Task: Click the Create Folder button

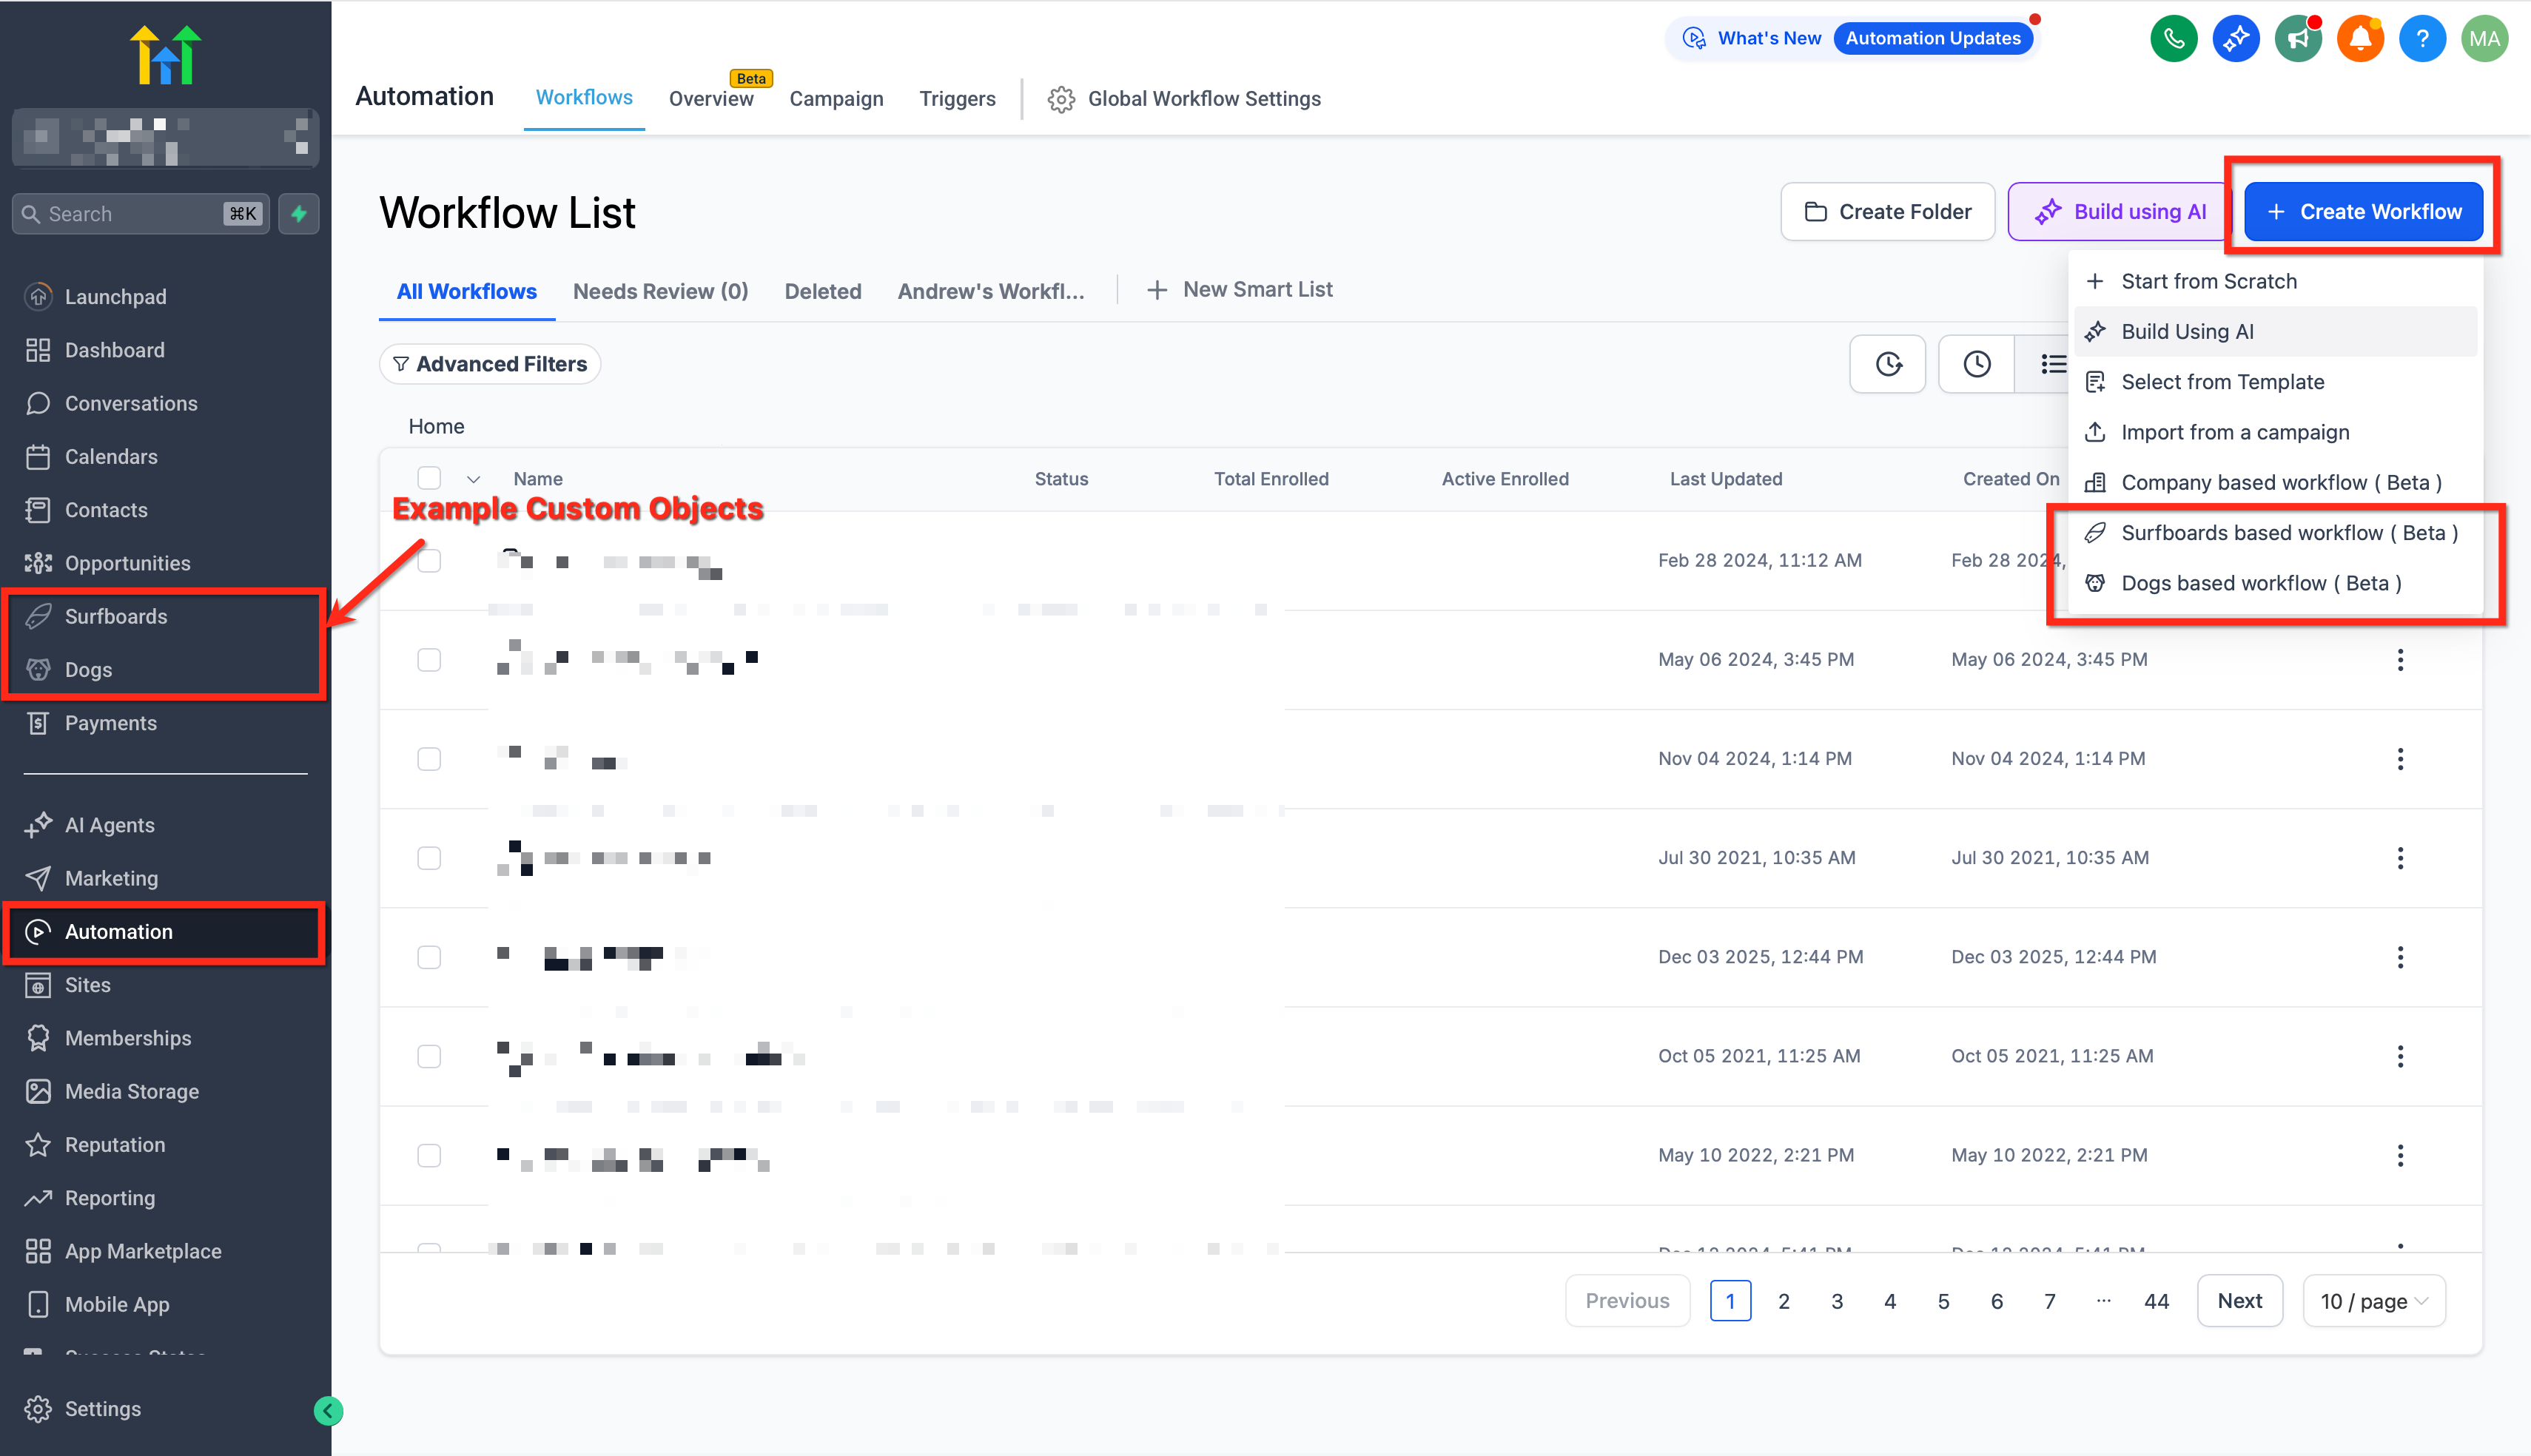Action: (x=1887, y=212)
